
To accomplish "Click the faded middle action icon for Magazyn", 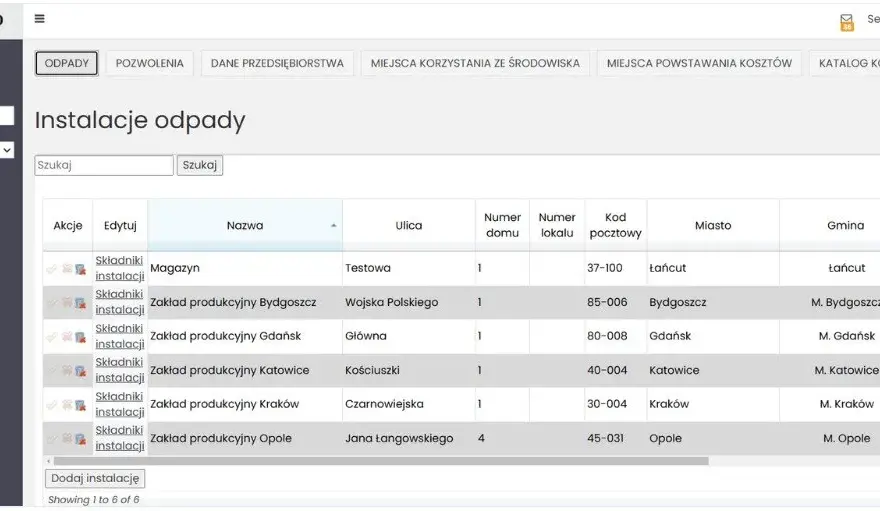I will [67, 269].
